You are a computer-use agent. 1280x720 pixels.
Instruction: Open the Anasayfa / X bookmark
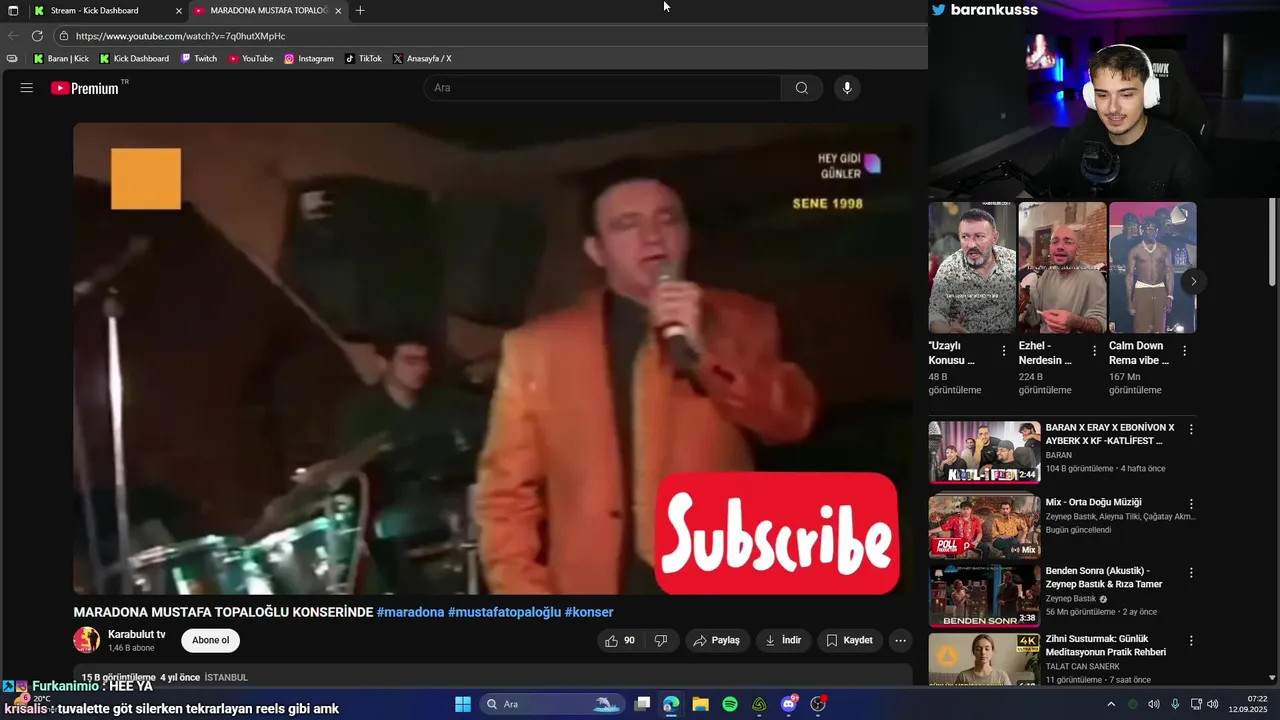(x=422, y=59)
